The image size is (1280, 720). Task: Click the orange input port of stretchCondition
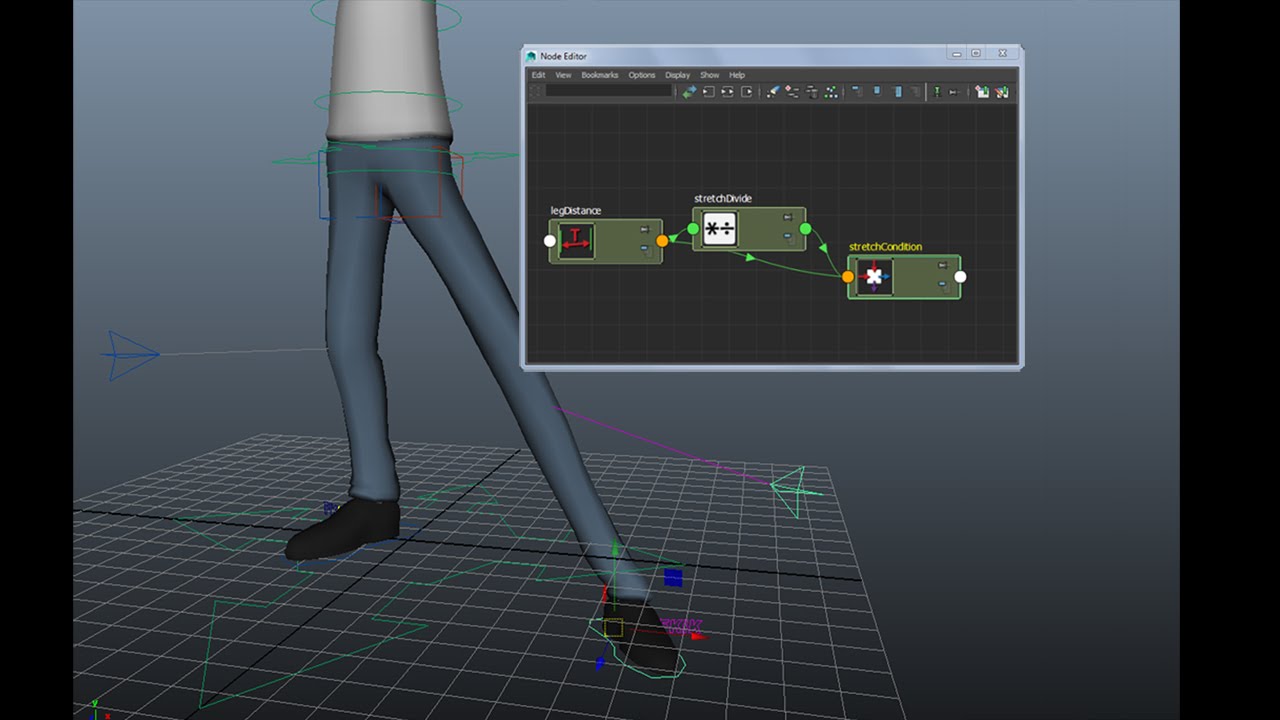[x=848, y=277]
